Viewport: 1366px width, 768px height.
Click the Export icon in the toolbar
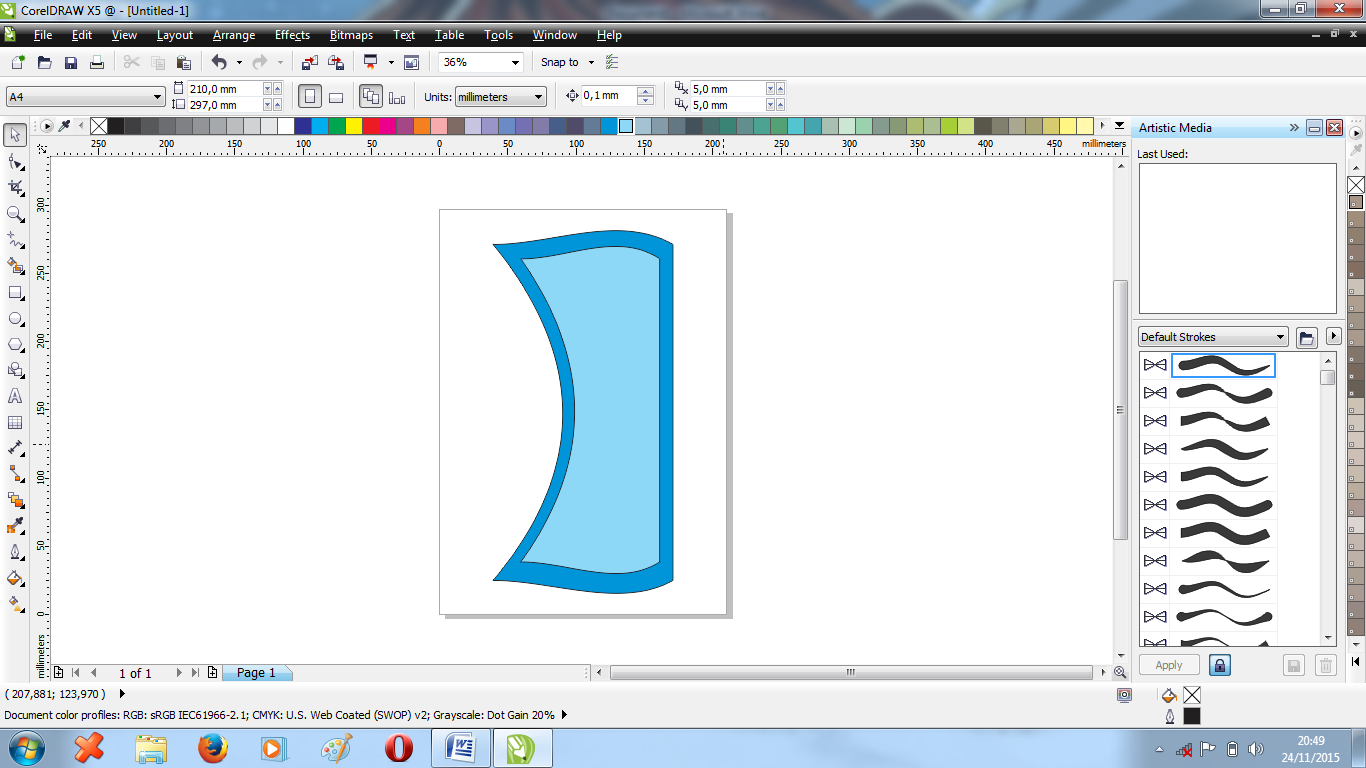pos(337,62)
